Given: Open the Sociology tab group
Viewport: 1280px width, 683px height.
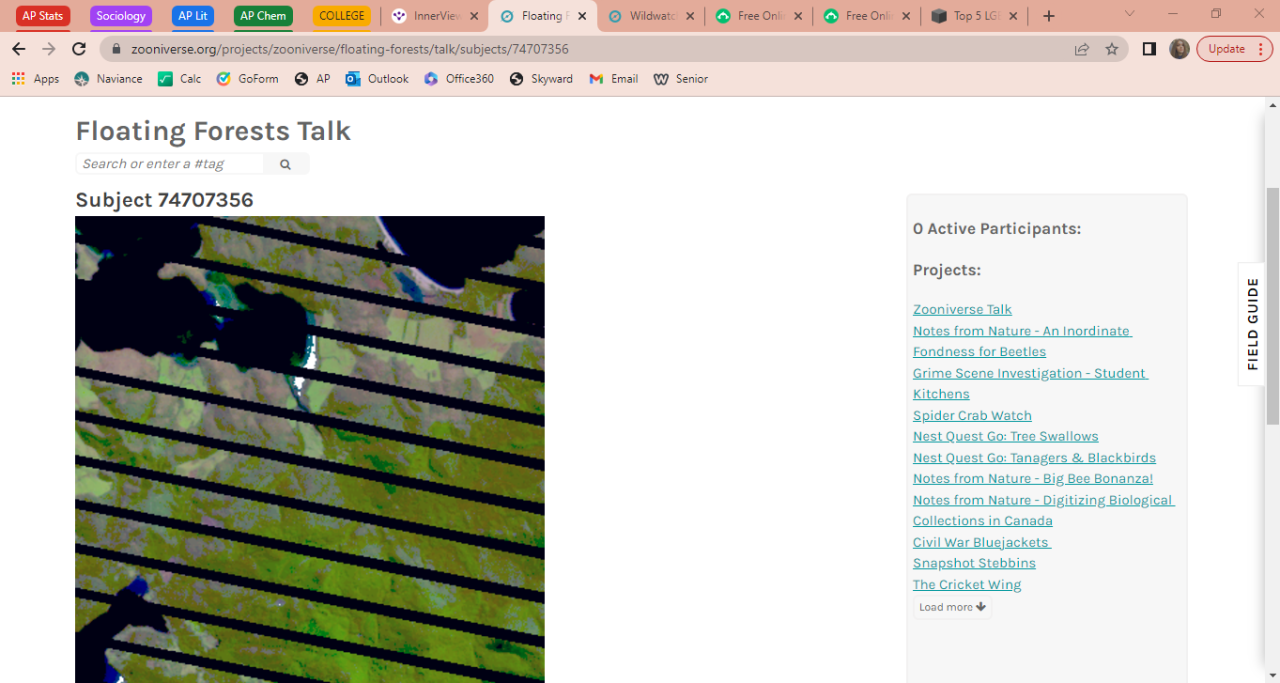Looking at the screenshot, I should pos(121,16).
